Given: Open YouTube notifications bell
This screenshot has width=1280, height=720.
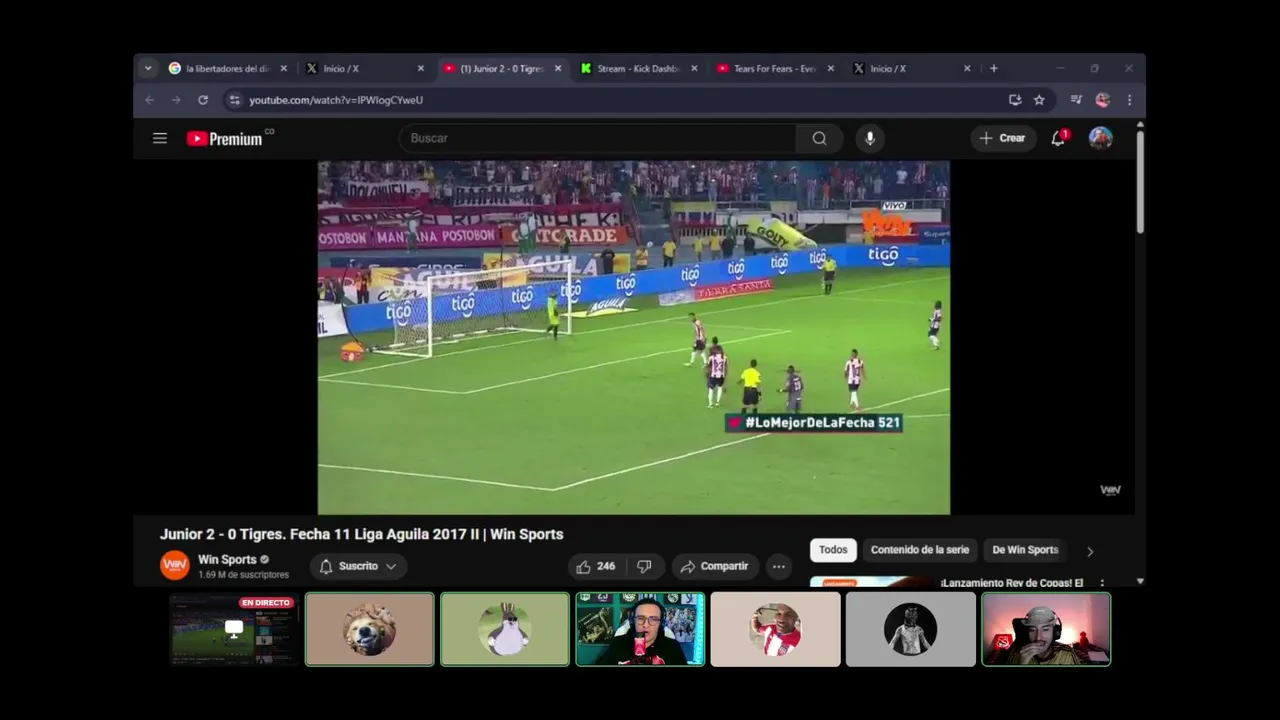Looking at the screenshot, I should tap(1058, 138).
